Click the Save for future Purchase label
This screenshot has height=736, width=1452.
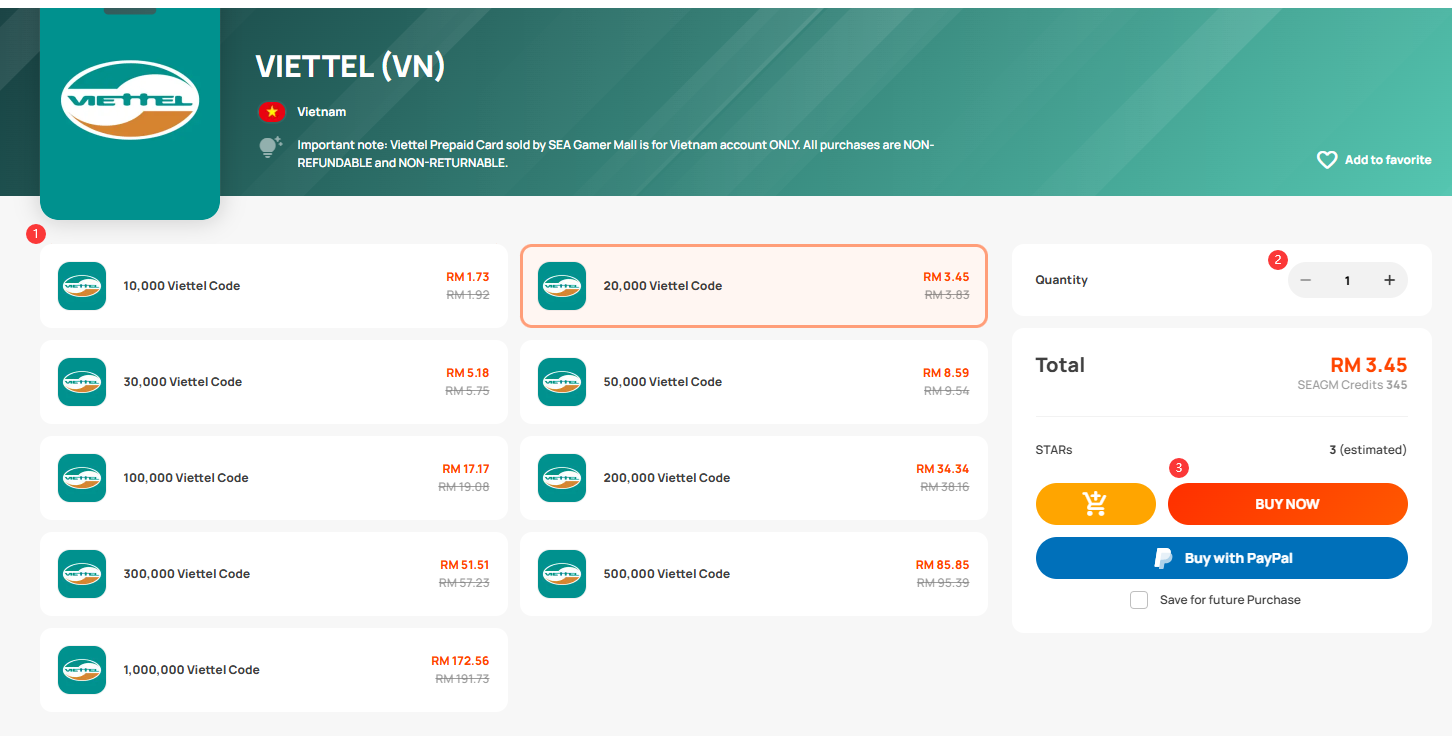coord(1230,600)
